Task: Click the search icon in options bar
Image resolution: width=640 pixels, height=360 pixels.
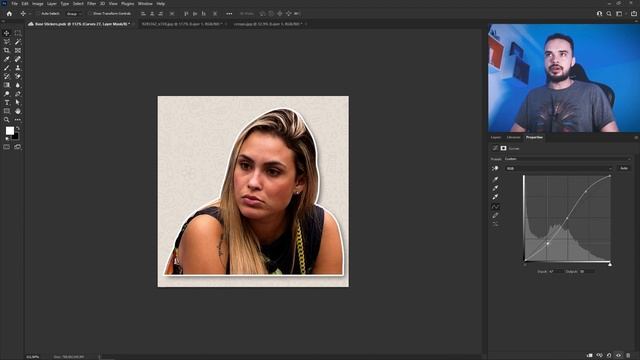Action: pos(609,13)
